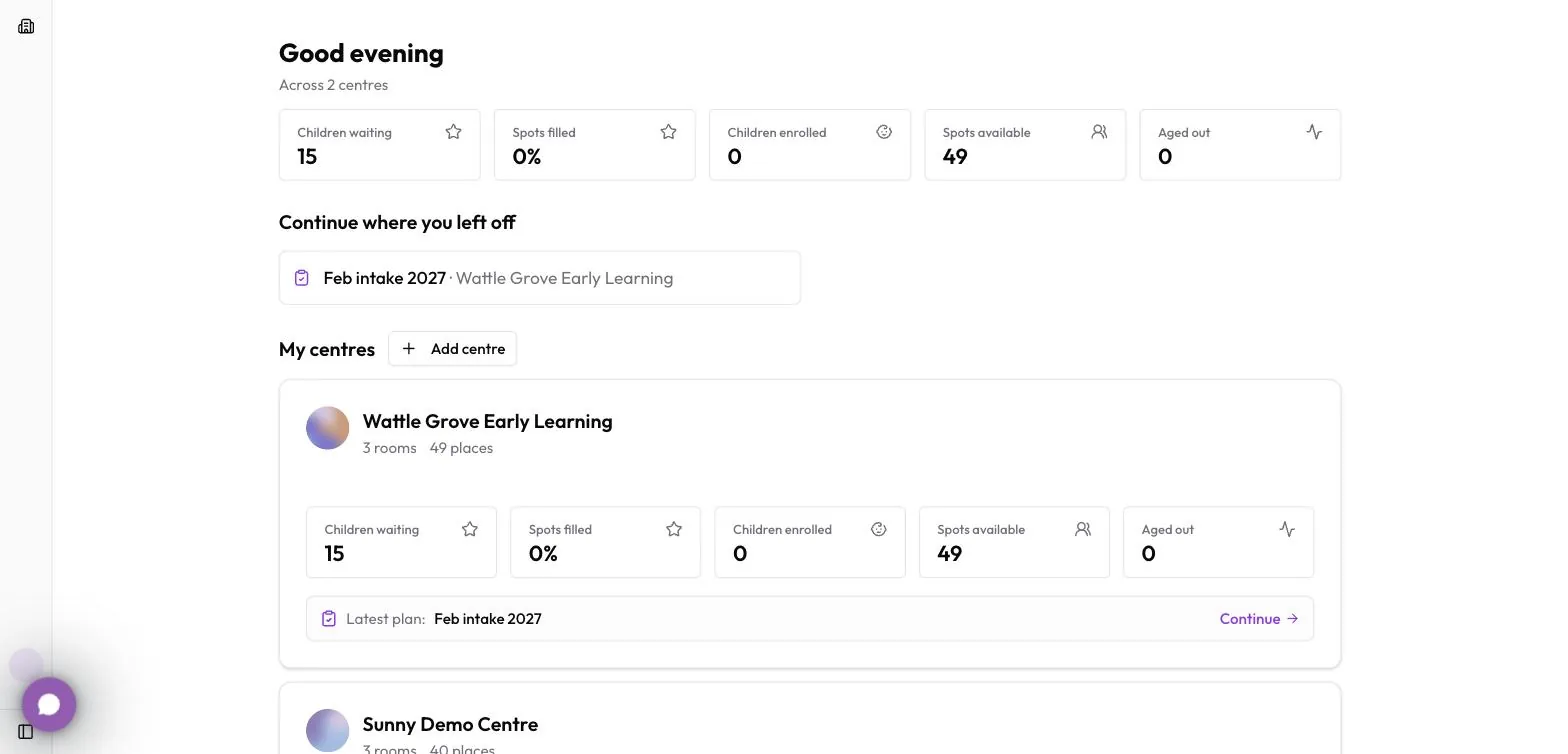The width and height of the screenshot is (1568, 754).
Task: Click people icon on top Spots available card
Action: tap(1099, 132)
